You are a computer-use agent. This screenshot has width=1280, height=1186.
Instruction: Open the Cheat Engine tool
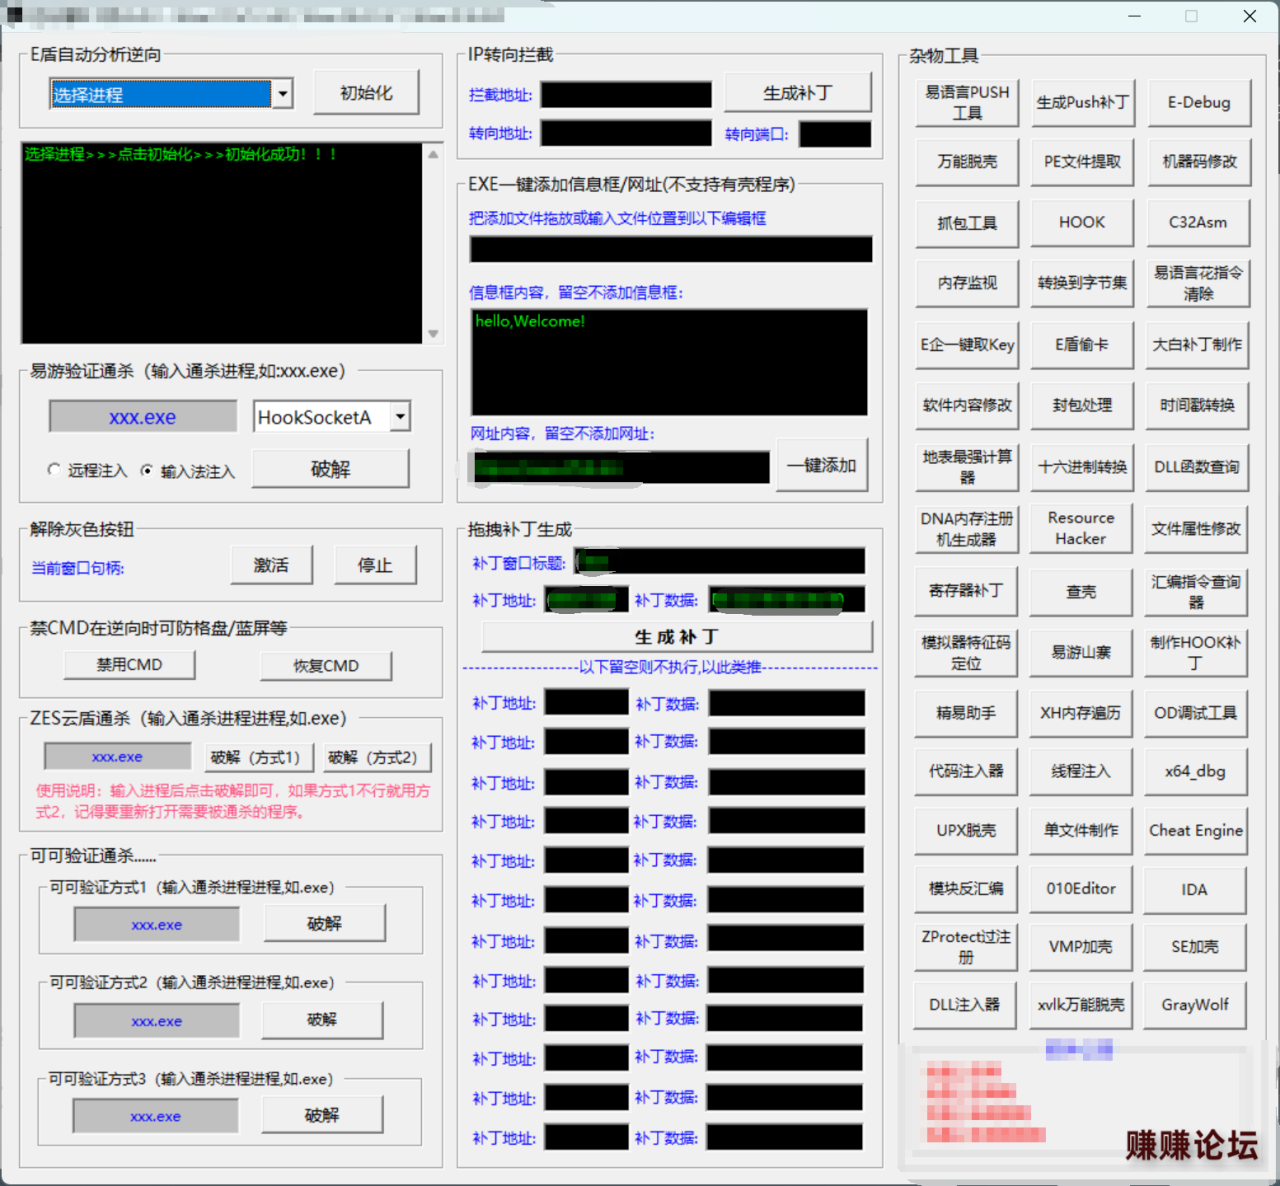1195,830
